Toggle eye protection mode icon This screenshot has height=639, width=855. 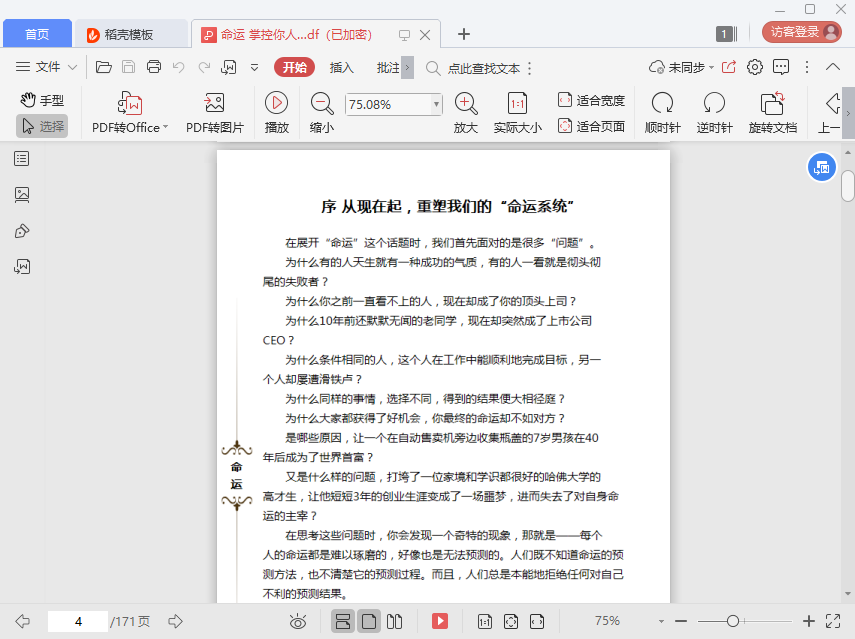click(297, 621)
